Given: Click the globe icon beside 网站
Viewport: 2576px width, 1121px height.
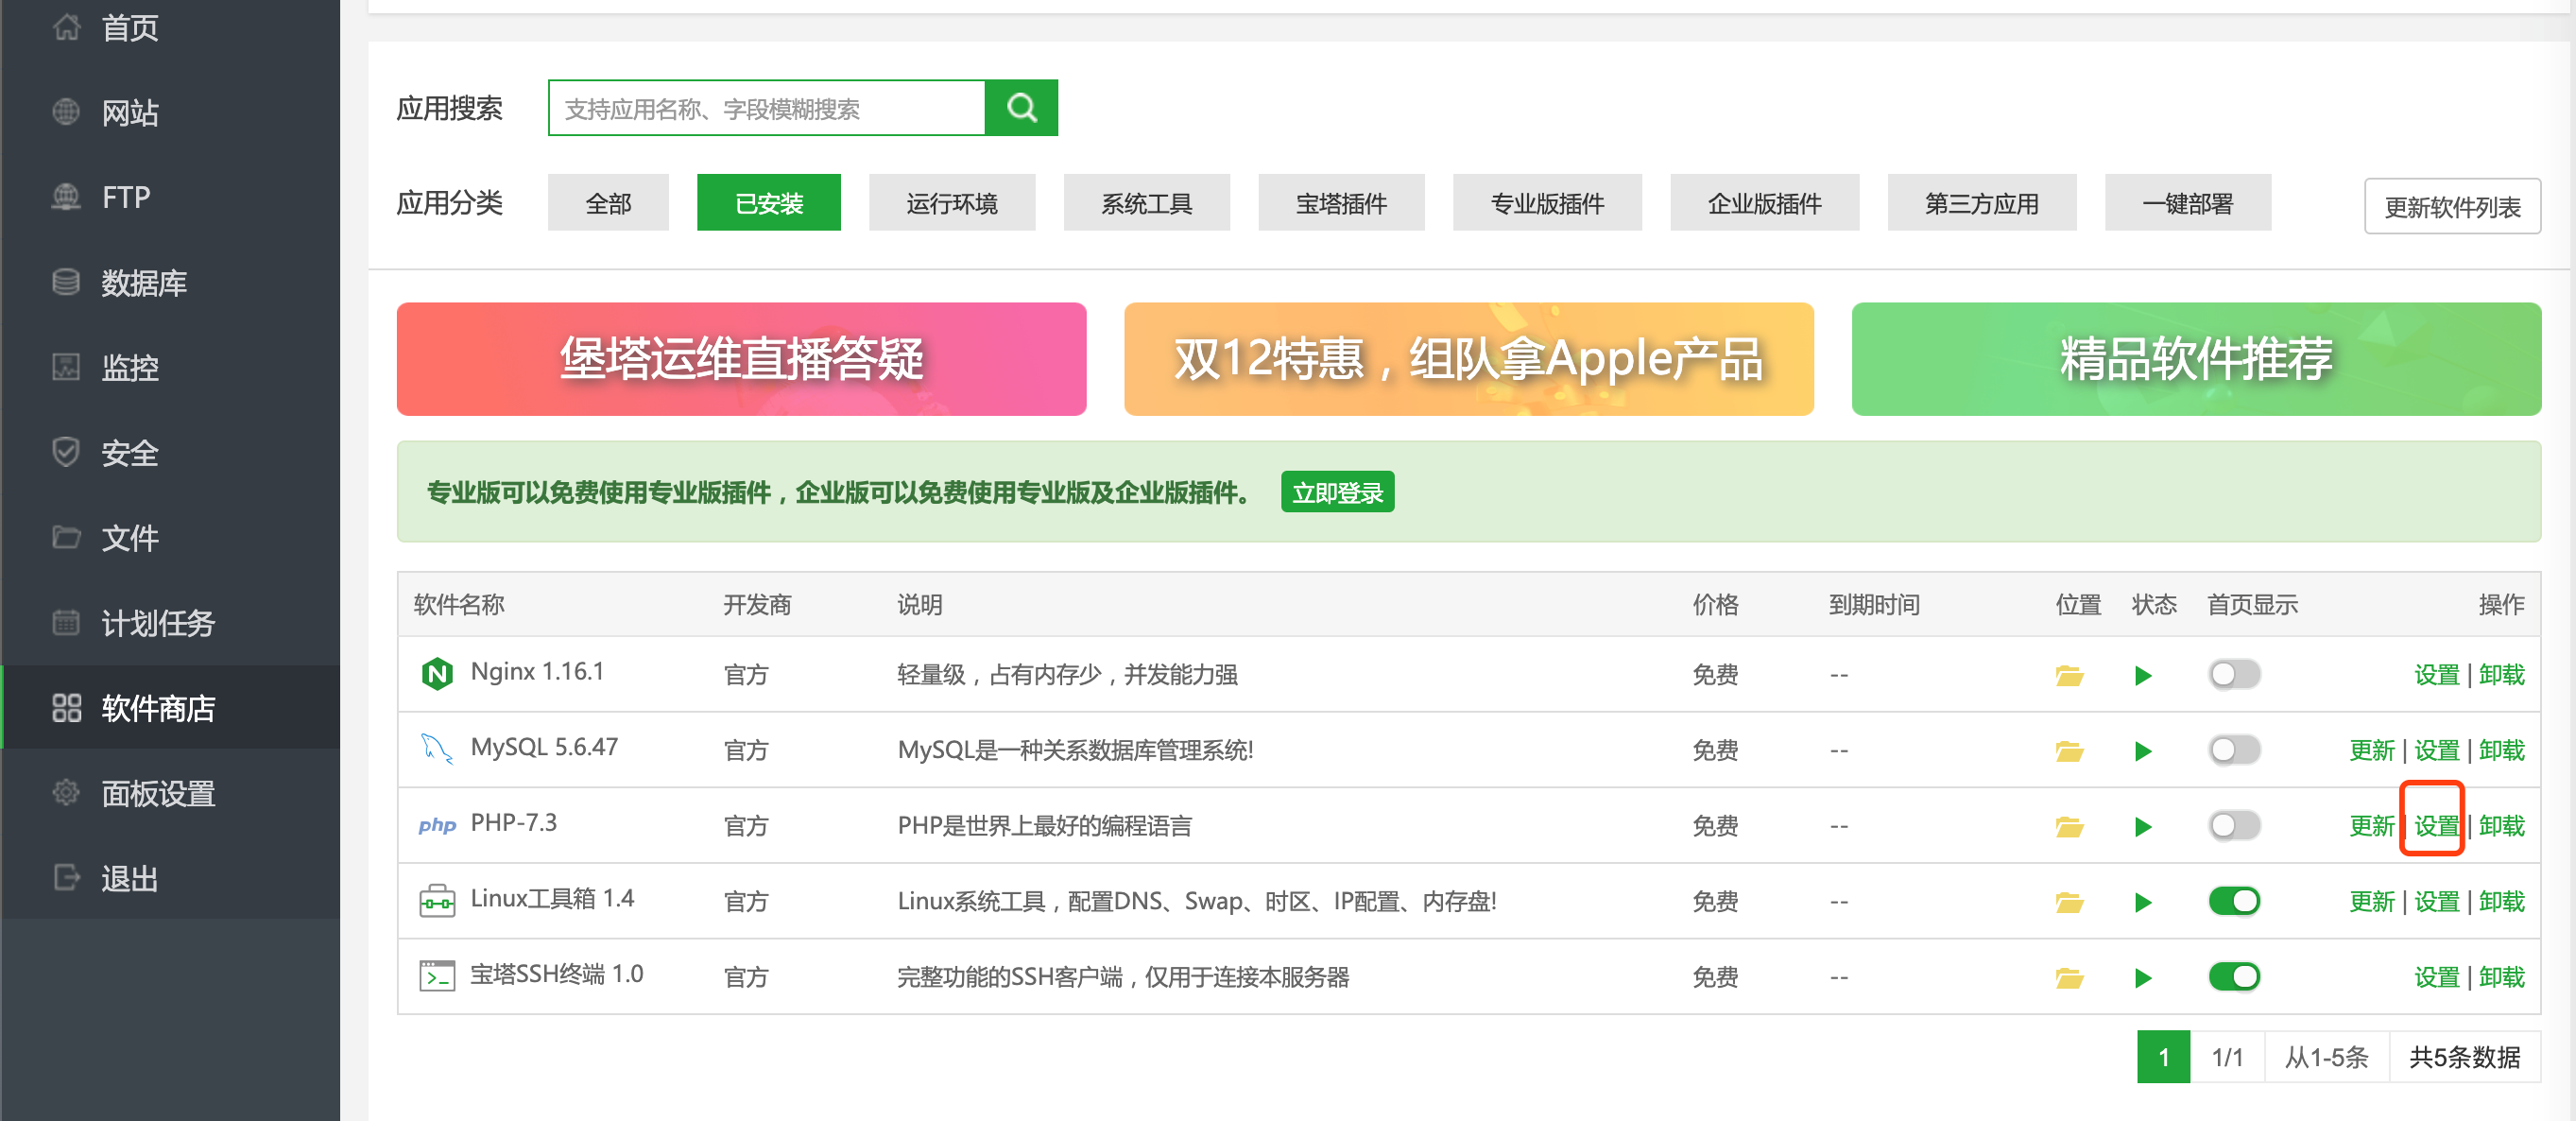Looking at the screenshot, I should point(66,112).
